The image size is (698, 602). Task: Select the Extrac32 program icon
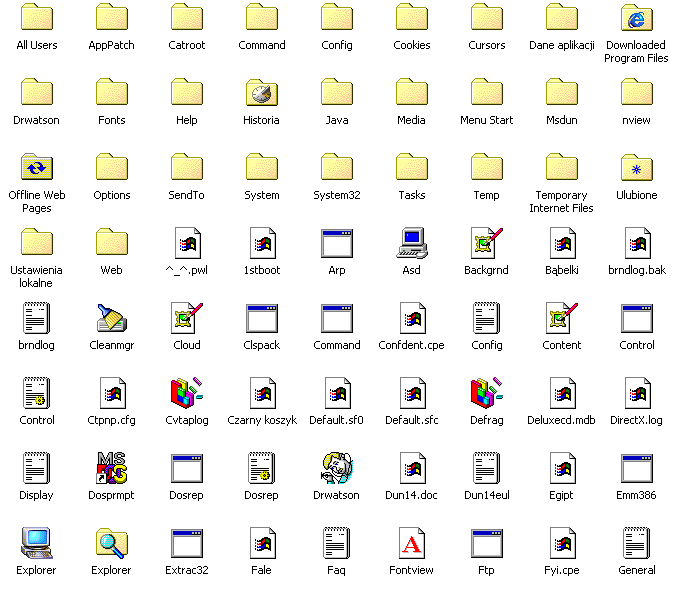click(x=187, y=543)
